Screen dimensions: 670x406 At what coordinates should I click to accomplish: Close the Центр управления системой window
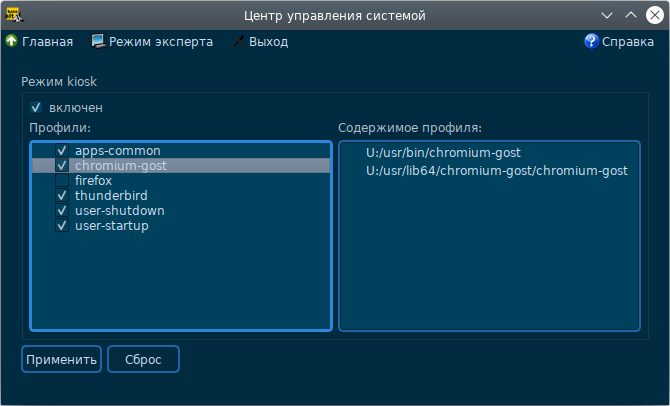point(655,15)
